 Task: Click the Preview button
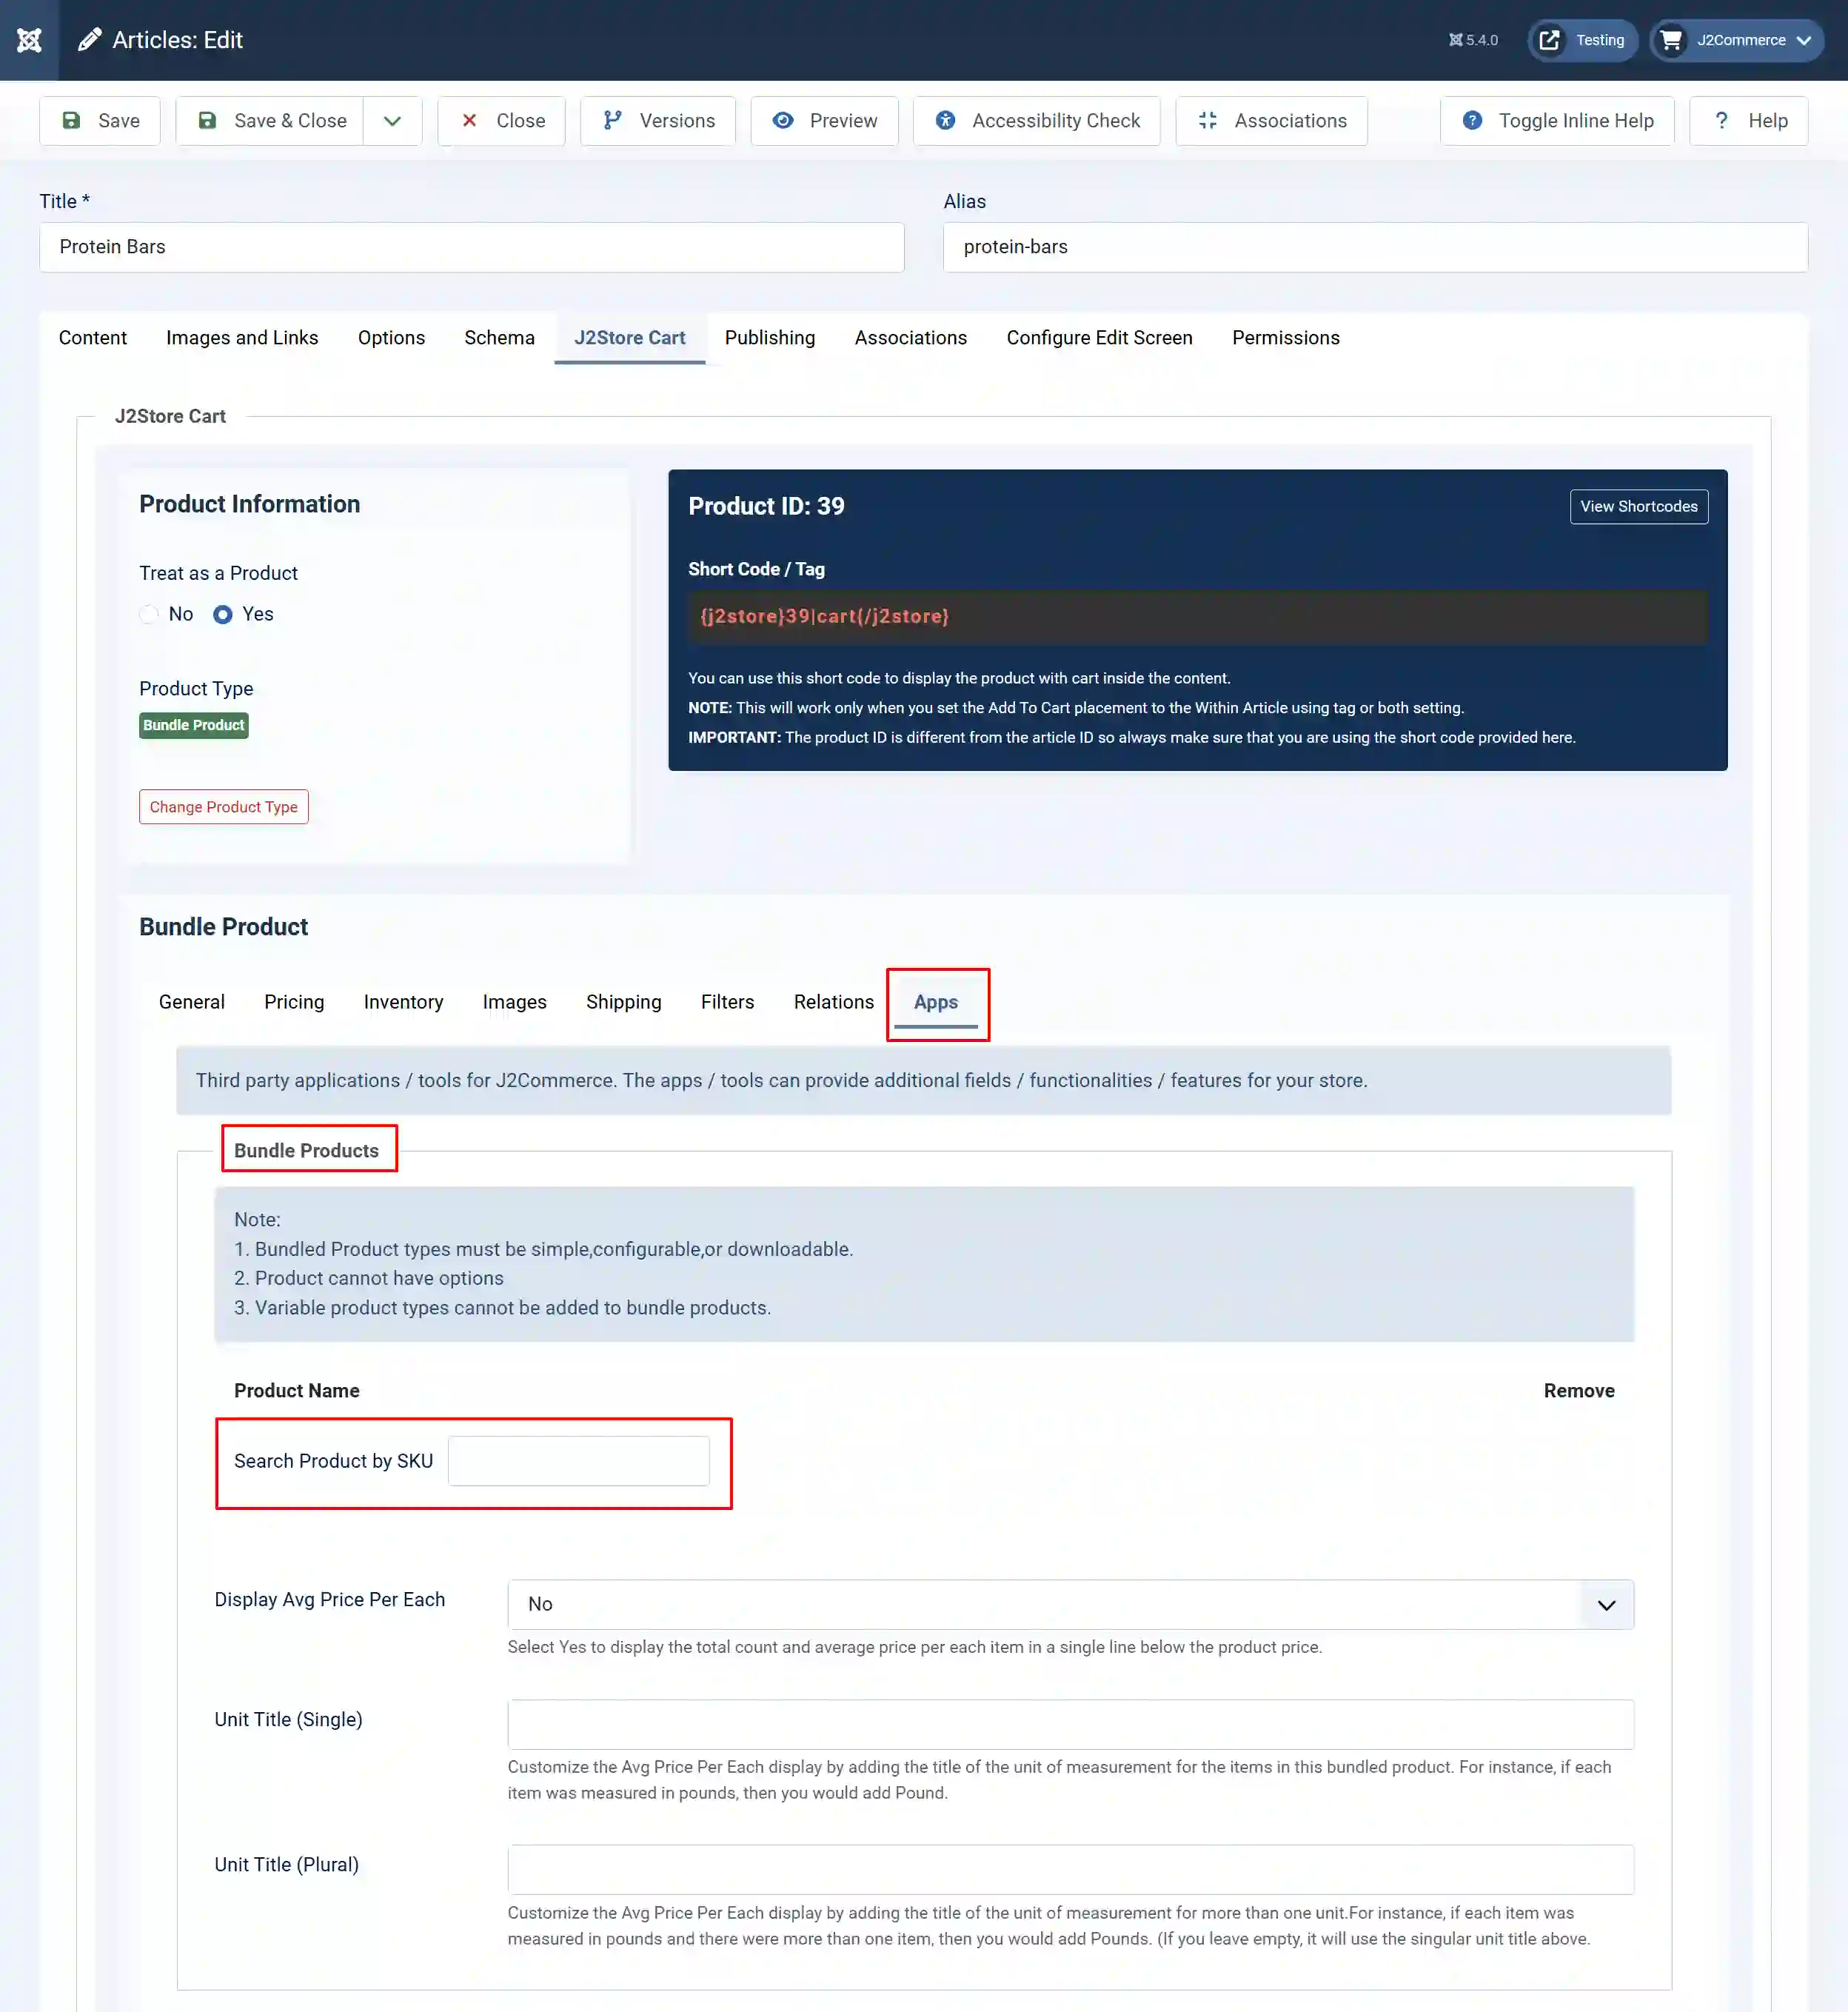[824, 121]
